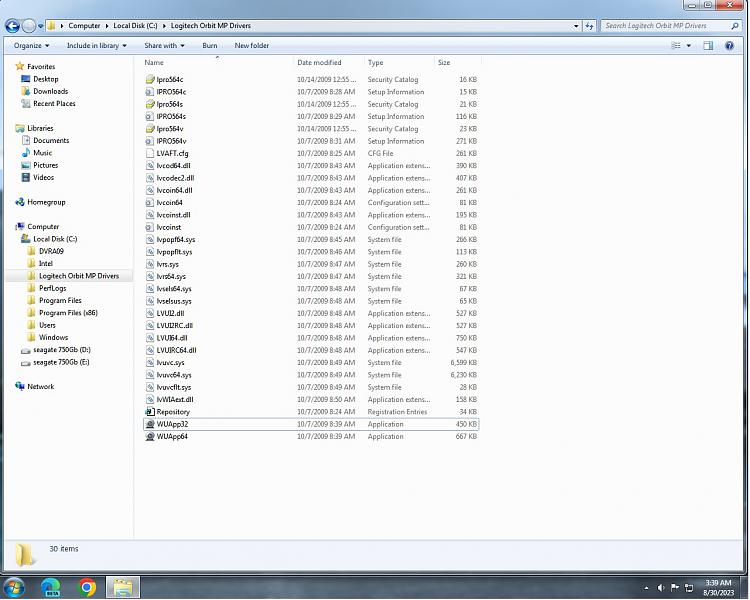
Task: Toggle the preview pane button
Action: [x=708, y=45]
